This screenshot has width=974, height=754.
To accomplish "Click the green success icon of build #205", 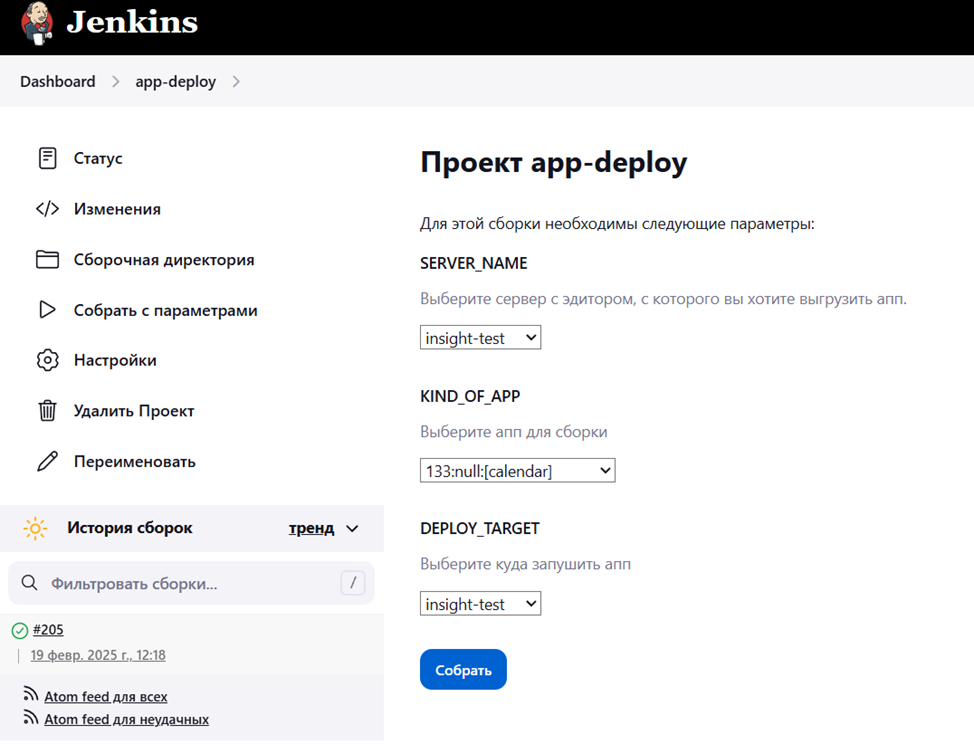I will click(x=19, y=630).
